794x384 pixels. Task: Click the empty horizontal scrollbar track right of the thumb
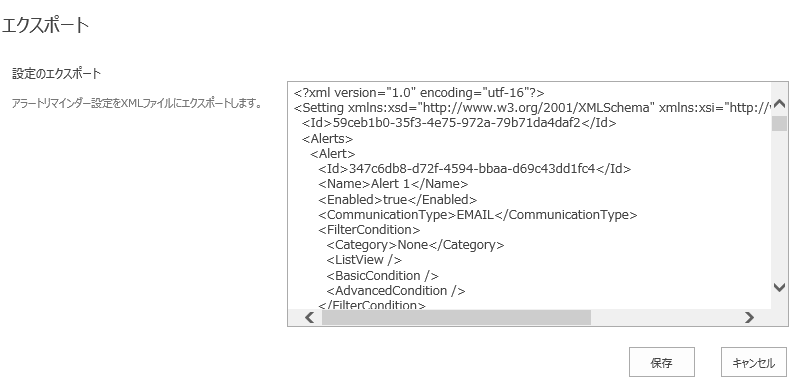pyautogui.click(x=666, y=318)
